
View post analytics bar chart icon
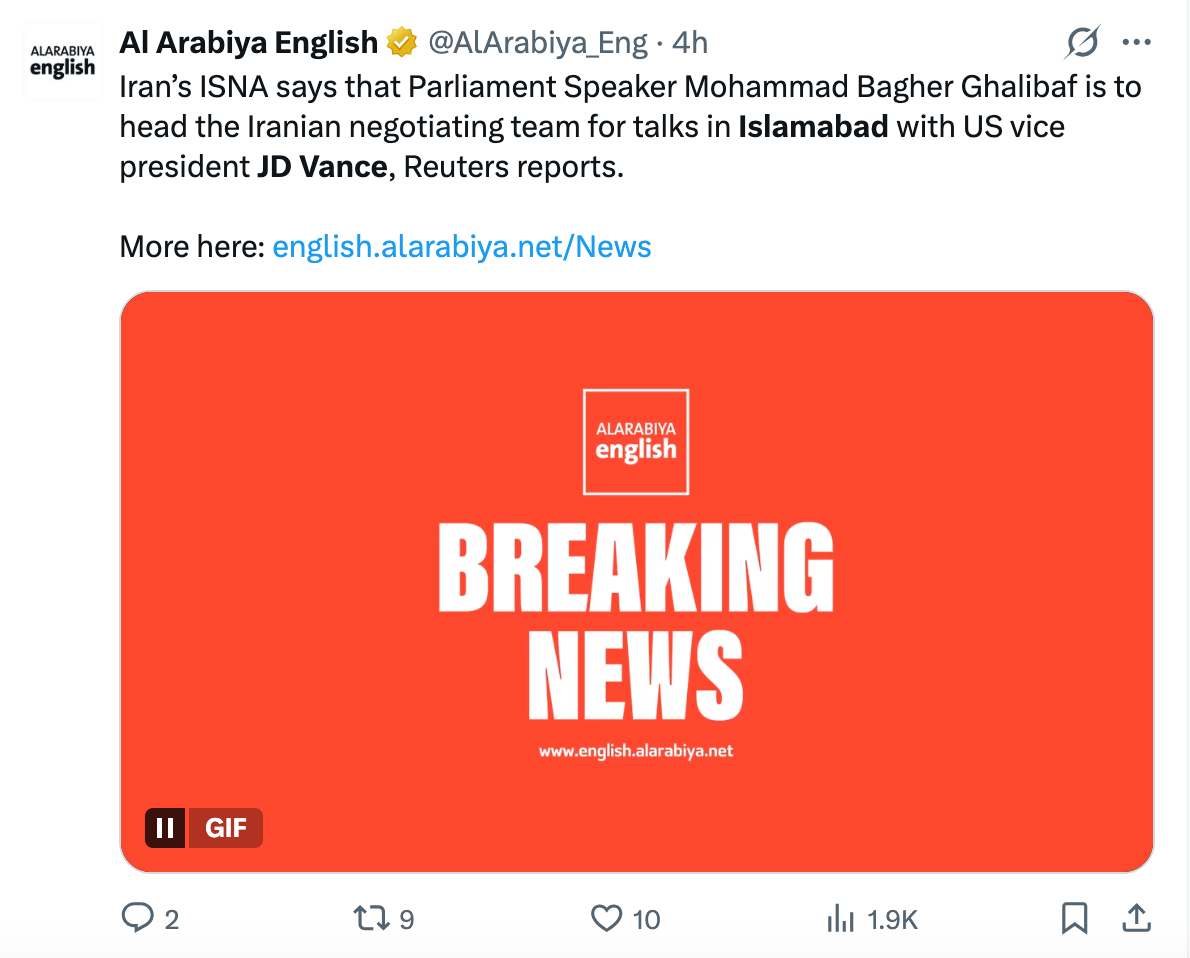(x=841, y=919)
